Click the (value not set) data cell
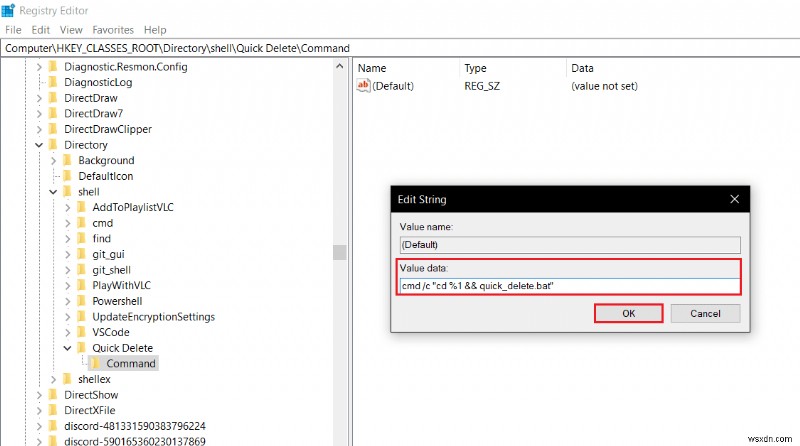 [604, 86]
